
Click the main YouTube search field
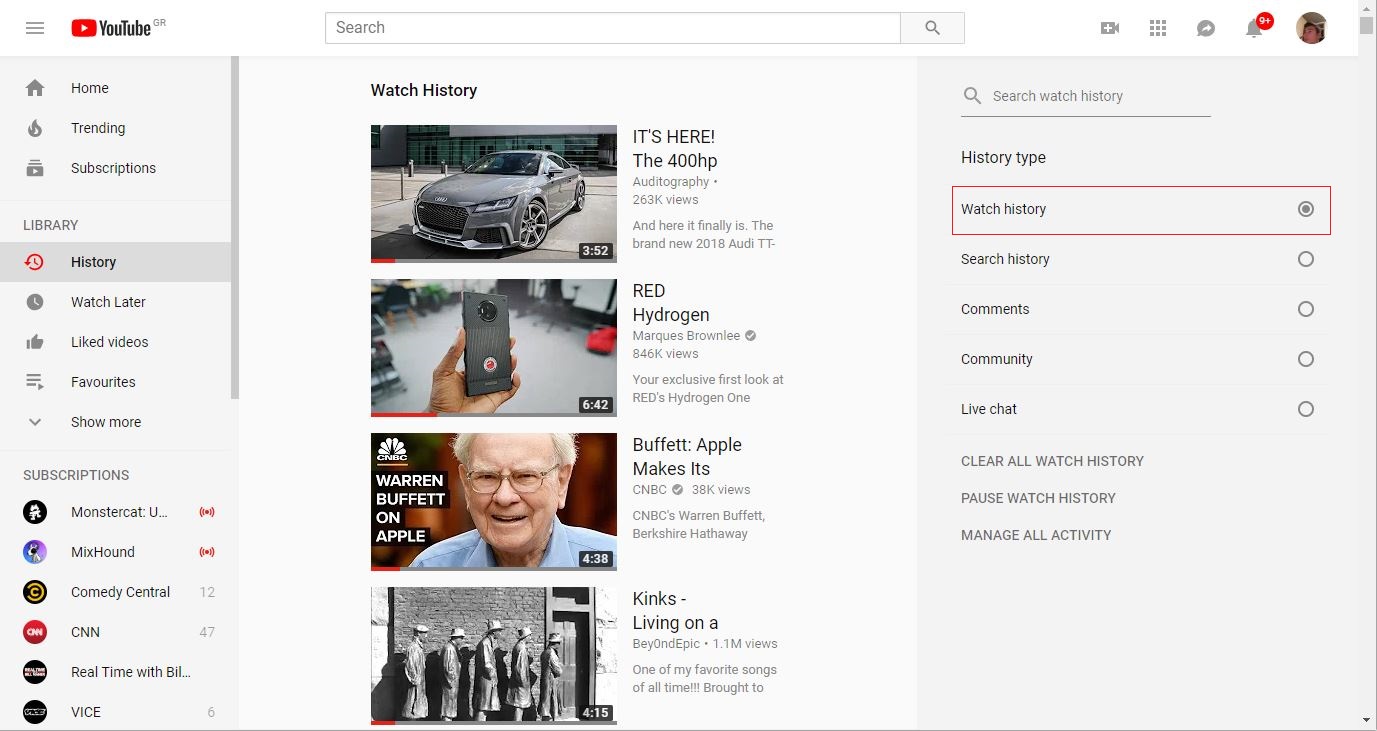613,28
